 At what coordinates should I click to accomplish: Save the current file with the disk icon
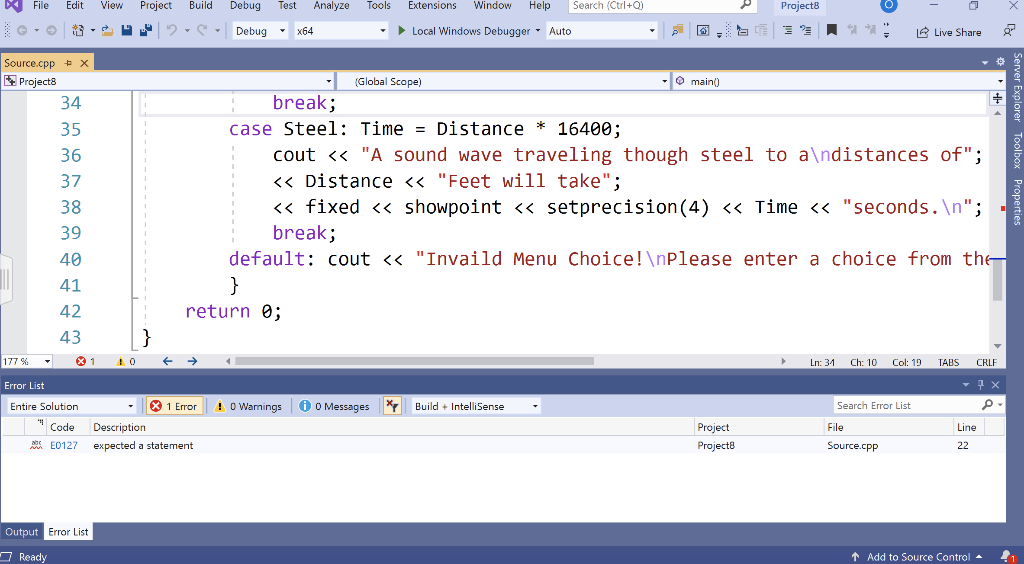click(x=127, y=31)
